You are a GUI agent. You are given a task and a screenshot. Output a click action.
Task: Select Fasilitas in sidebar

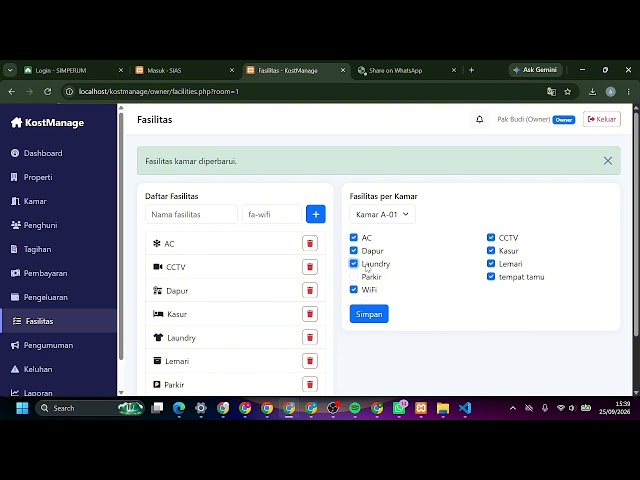[x=58, y=321]
